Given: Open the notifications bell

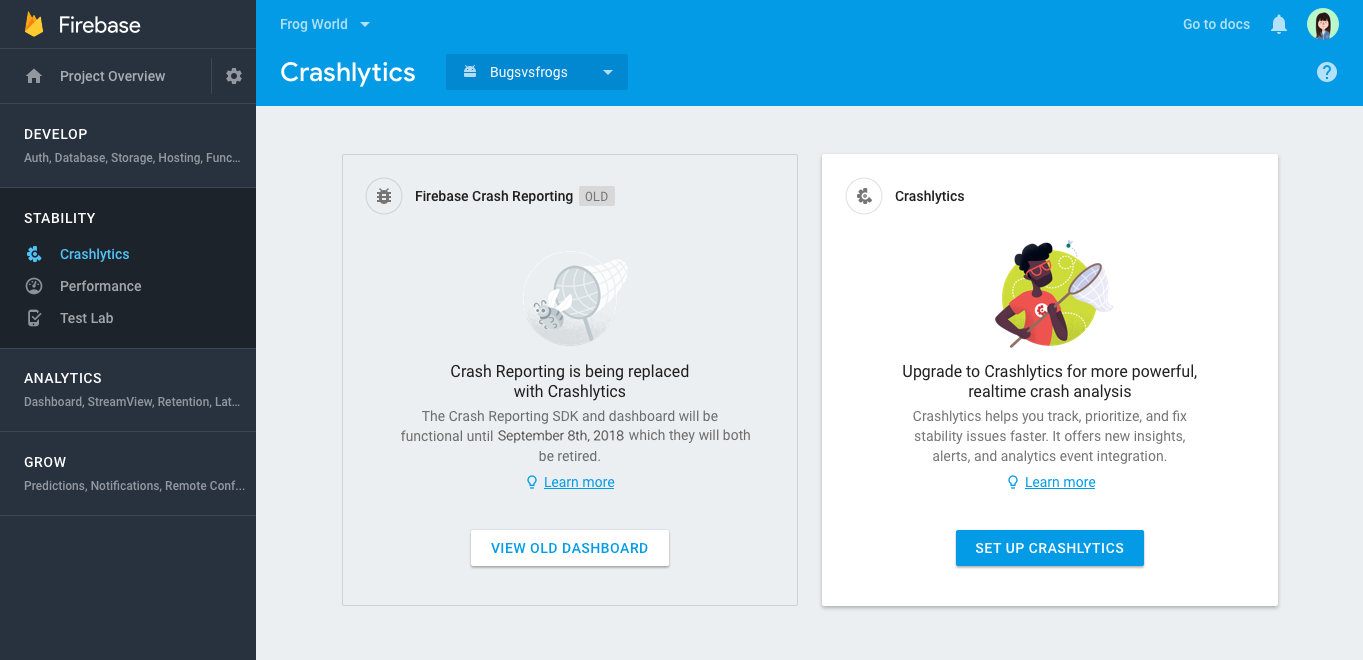Looking at the screenshot, I should (x=1279, y=24).
